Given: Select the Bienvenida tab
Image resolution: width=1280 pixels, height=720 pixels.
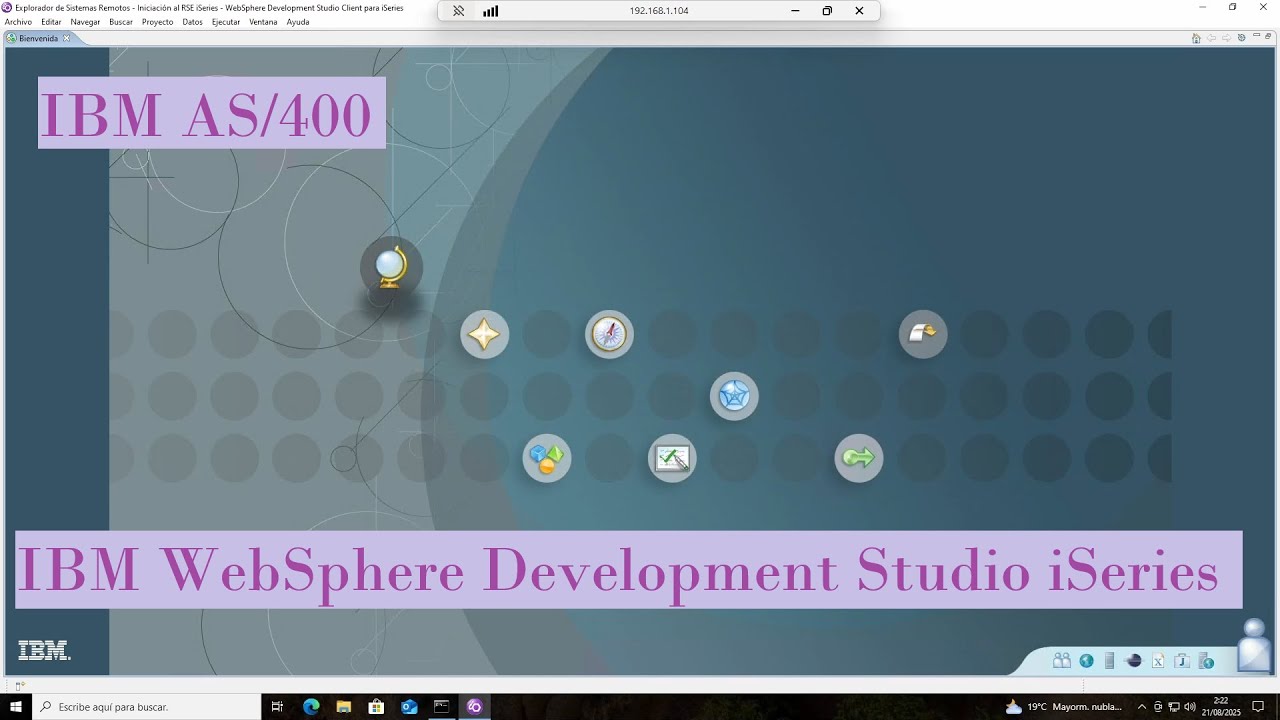Looking at the screenshot, I should pyautogui.click(x=38, y=38).
